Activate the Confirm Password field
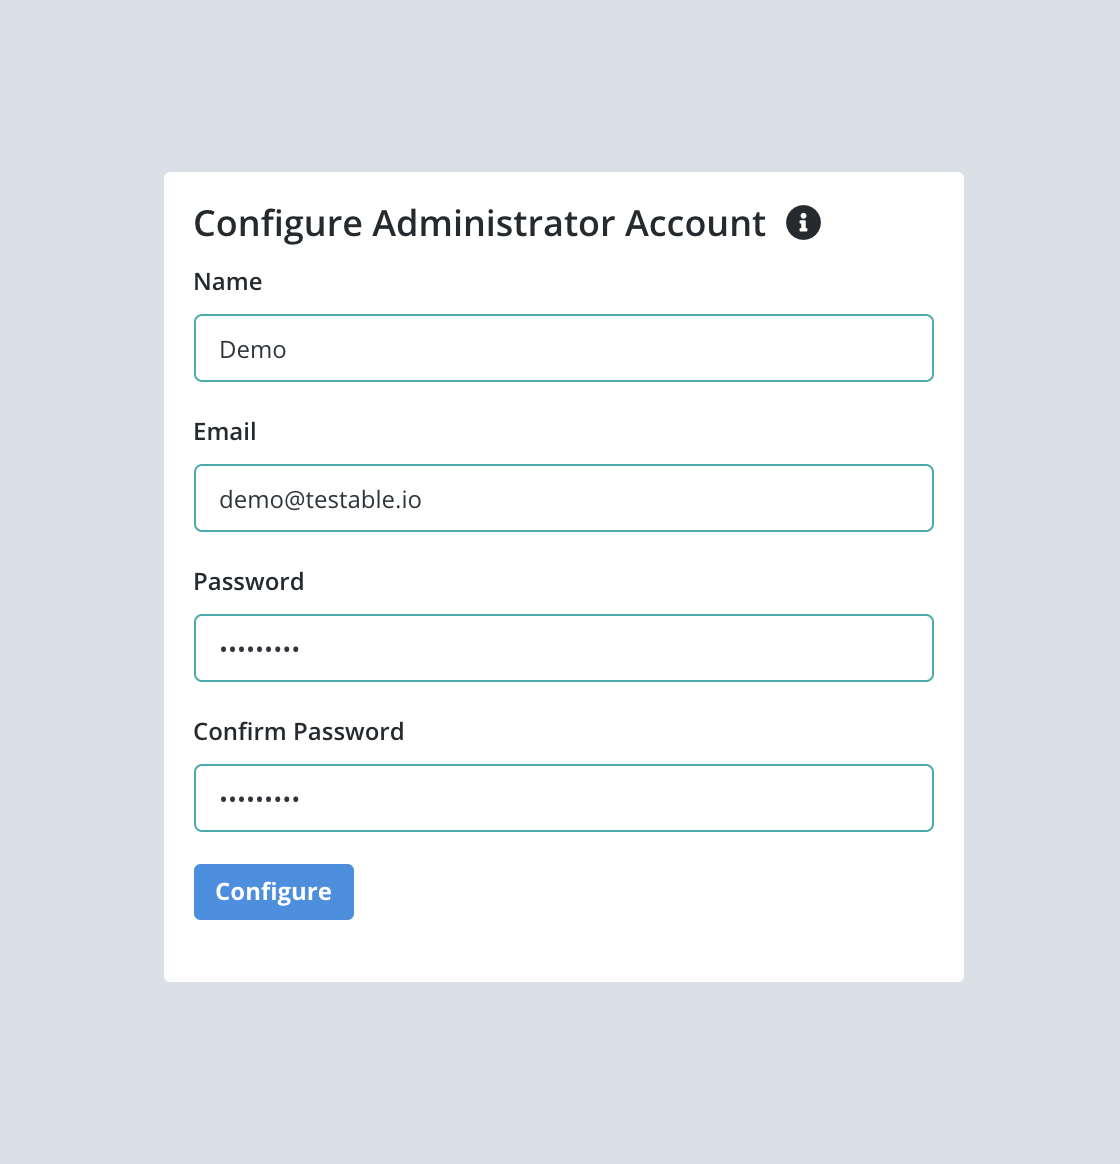The height and width of the screenshot is (1164, 1120). (x=563, y=798)
